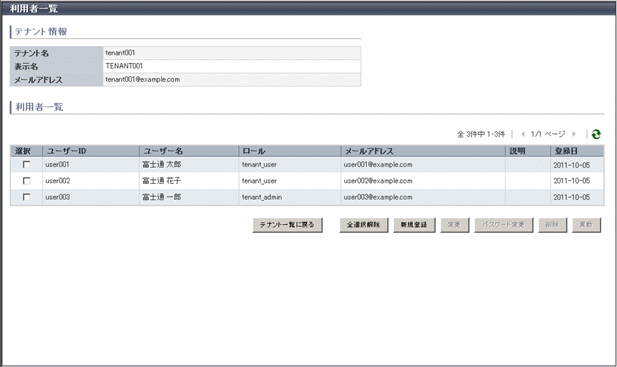The image size is (617, 367).
Task: Click the ユーザー名 column header
Action: [189, 151]
